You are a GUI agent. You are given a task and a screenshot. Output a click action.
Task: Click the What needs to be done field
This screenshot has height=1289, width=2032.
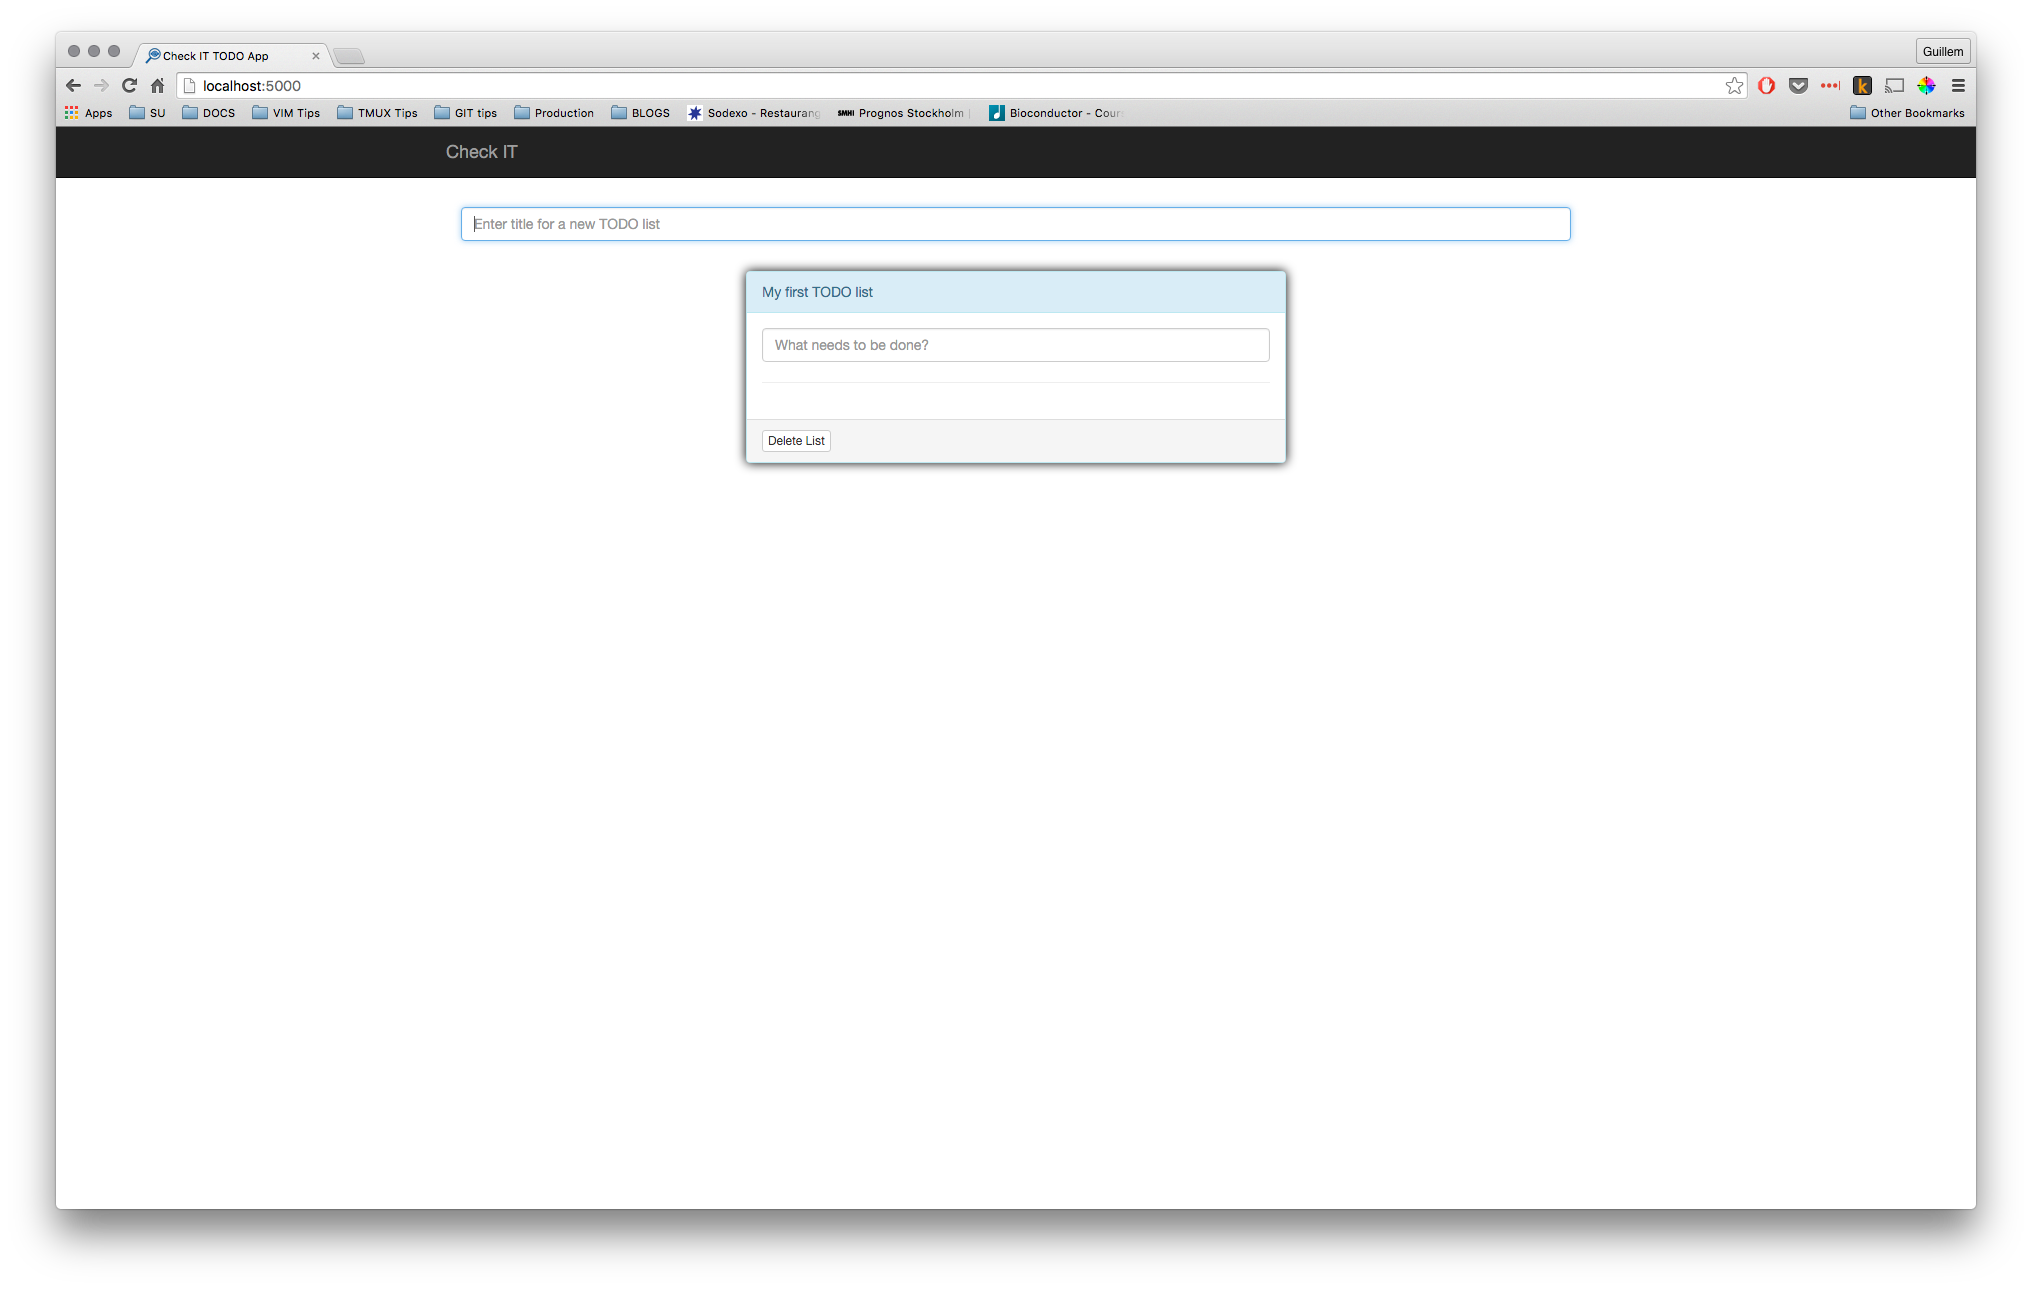1015,345
